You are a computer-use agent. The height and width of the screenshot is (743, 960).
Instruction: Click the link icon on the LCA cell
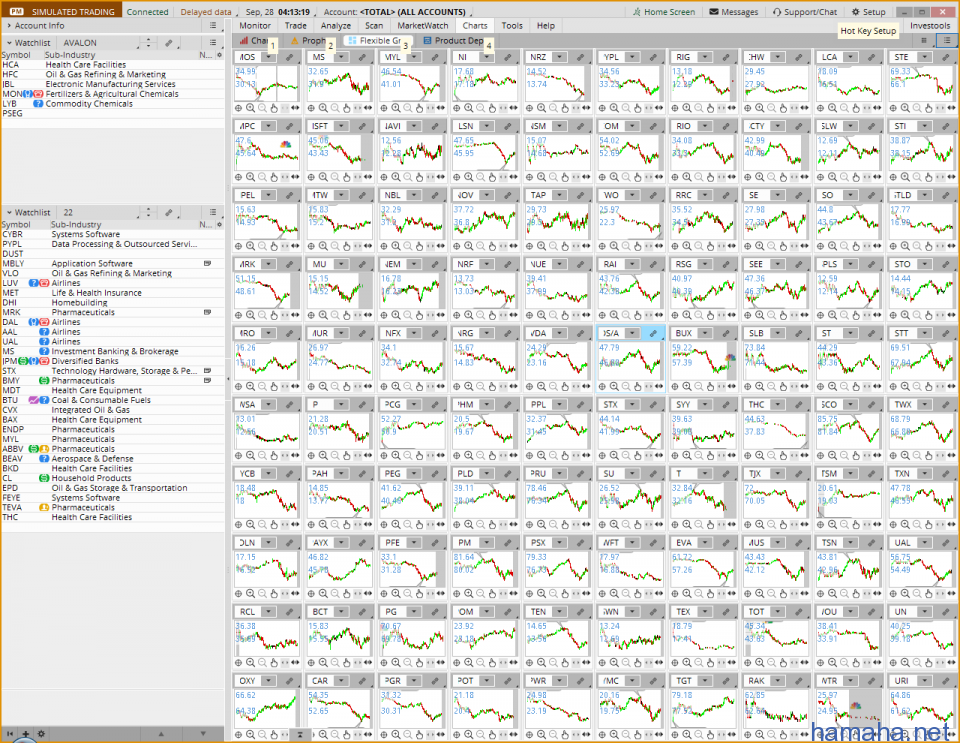point(871,57)
